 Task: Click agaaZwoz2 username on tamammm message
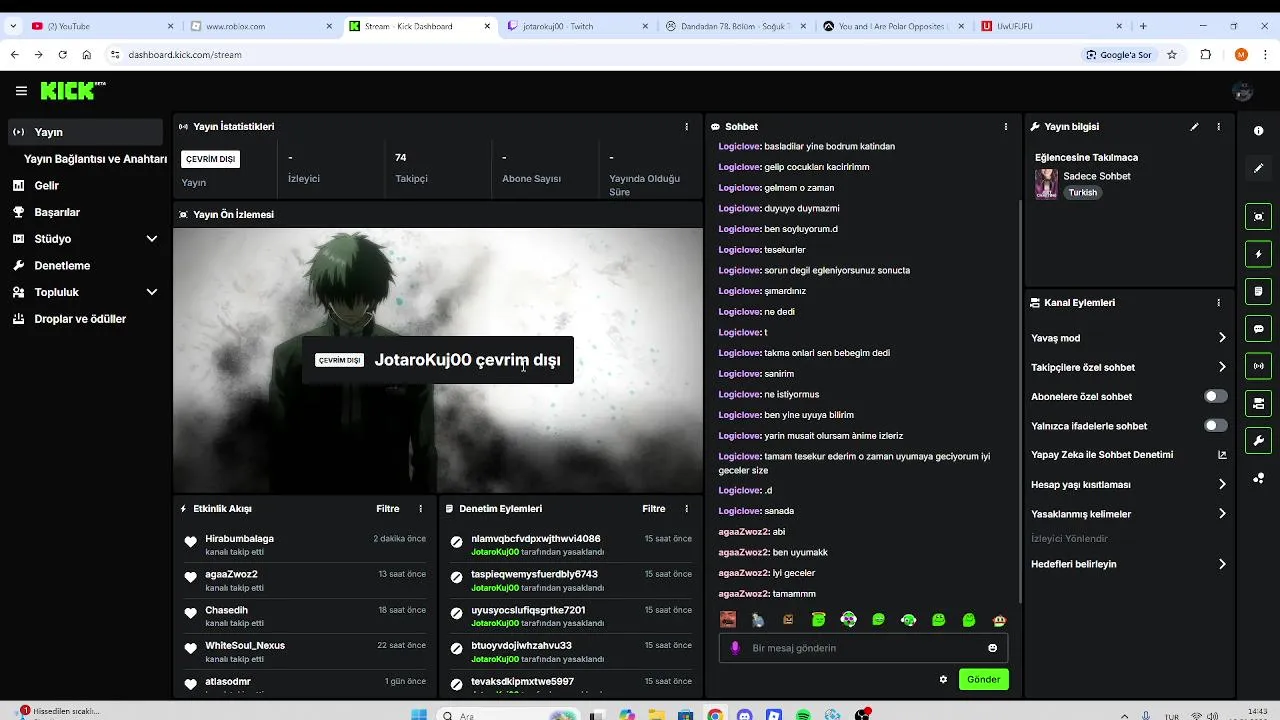pos(743,594)
